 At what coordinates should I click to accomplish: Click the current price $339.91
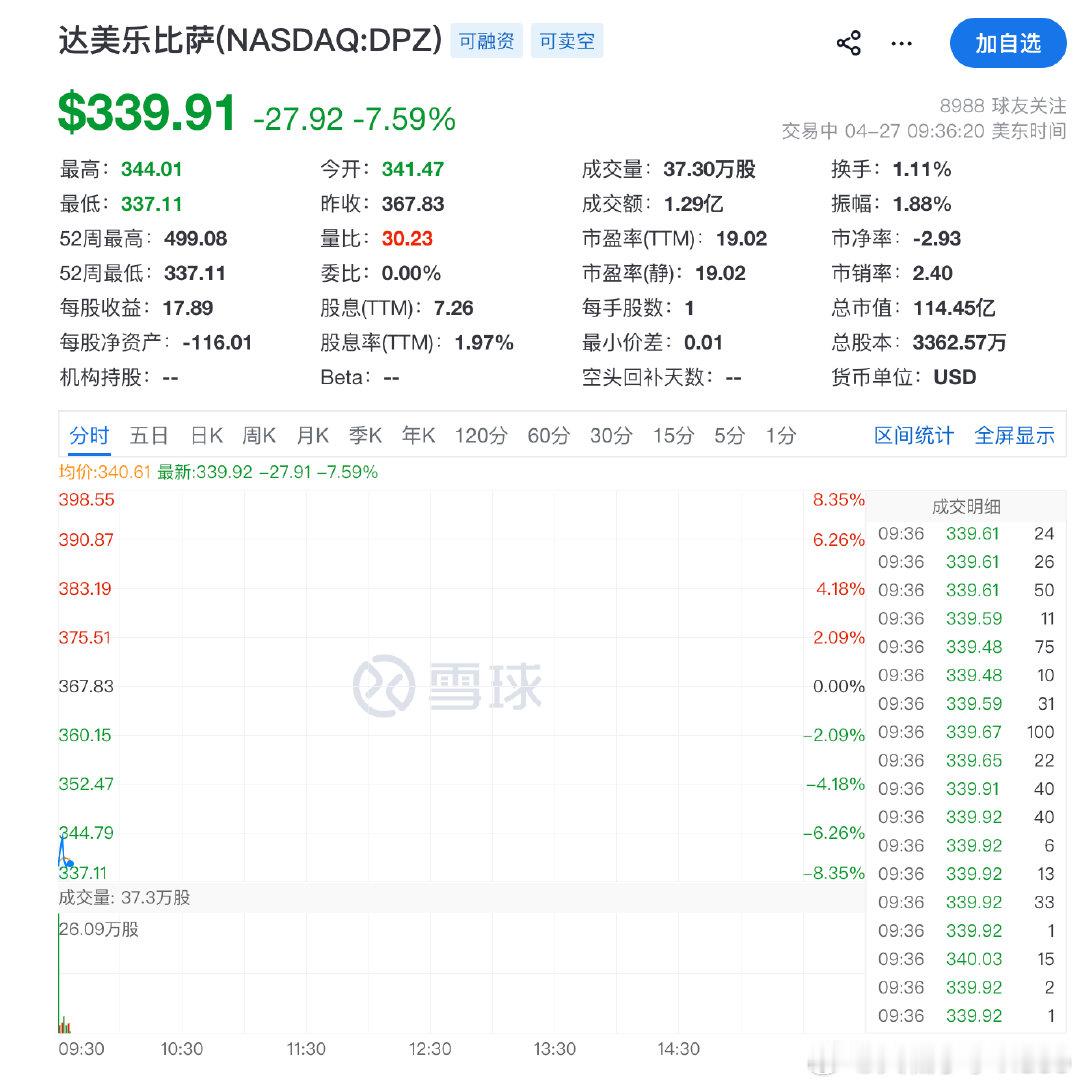[x=147, y=113]
